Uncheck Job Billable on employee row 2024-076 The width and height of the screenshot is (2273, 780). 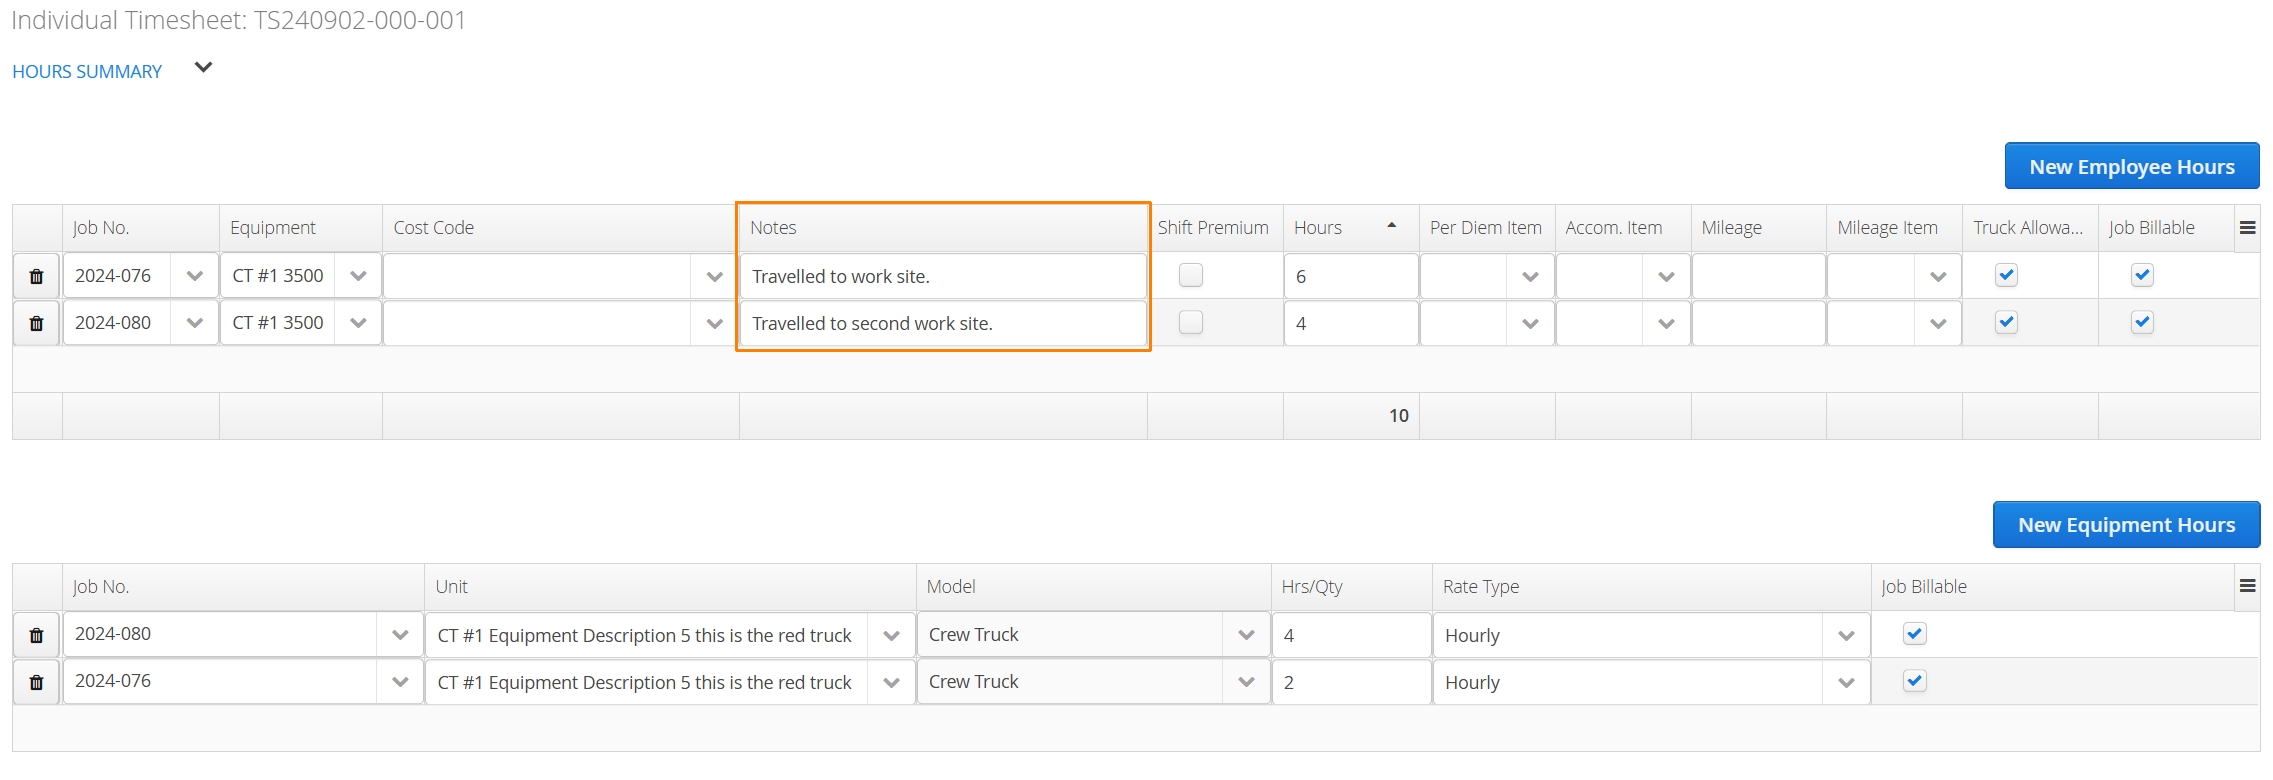coord(2142,275)
